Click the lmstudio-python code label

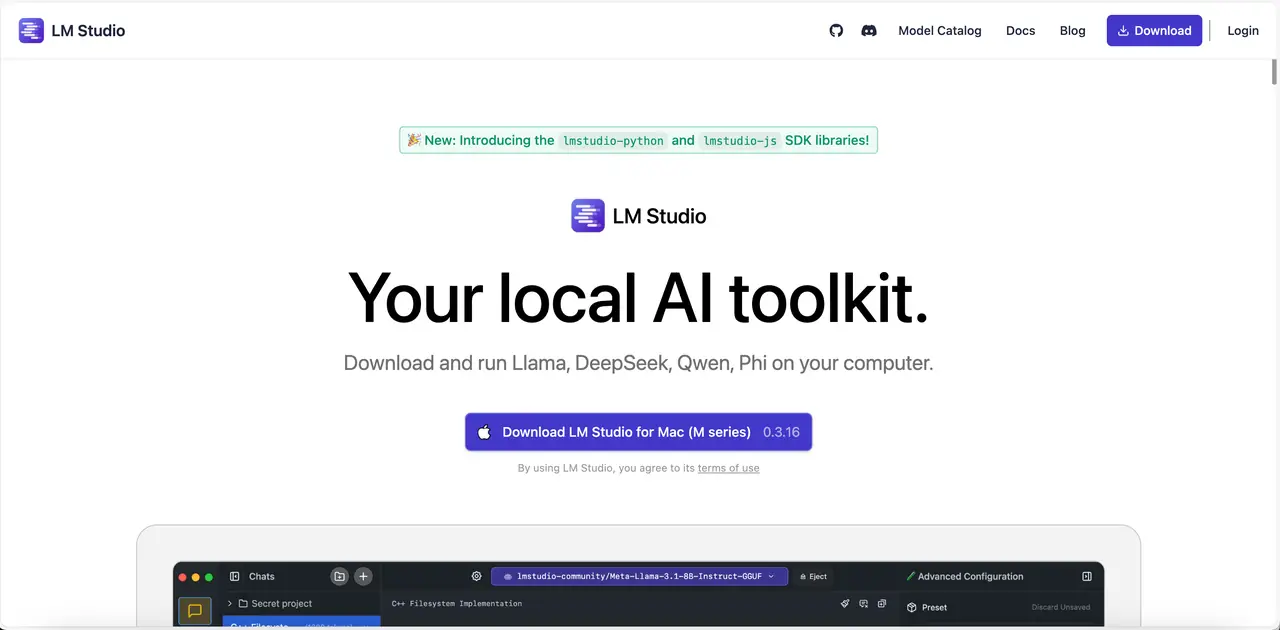coord(612,141)
